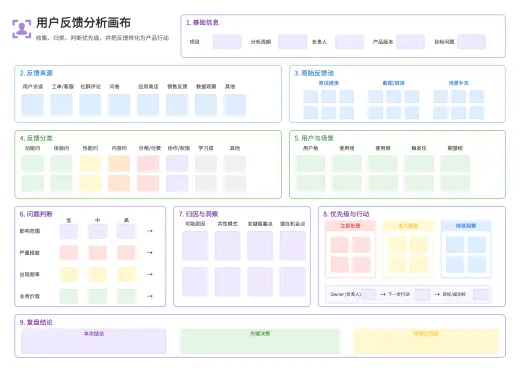Click the note below 问卷

119,105
